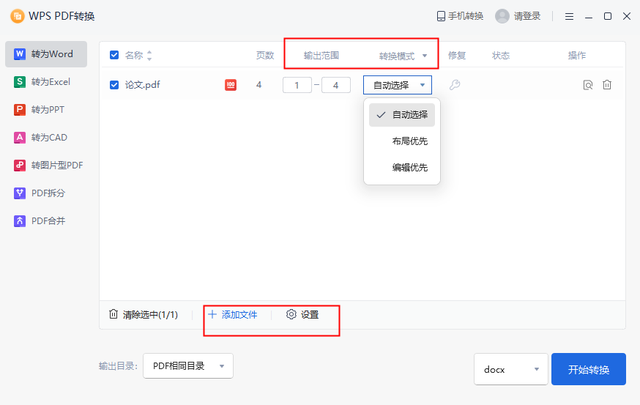Toggle the select-all checkbox beside 名称
The width and height of the screenshot is (640, 405).
tap(114, 55)
